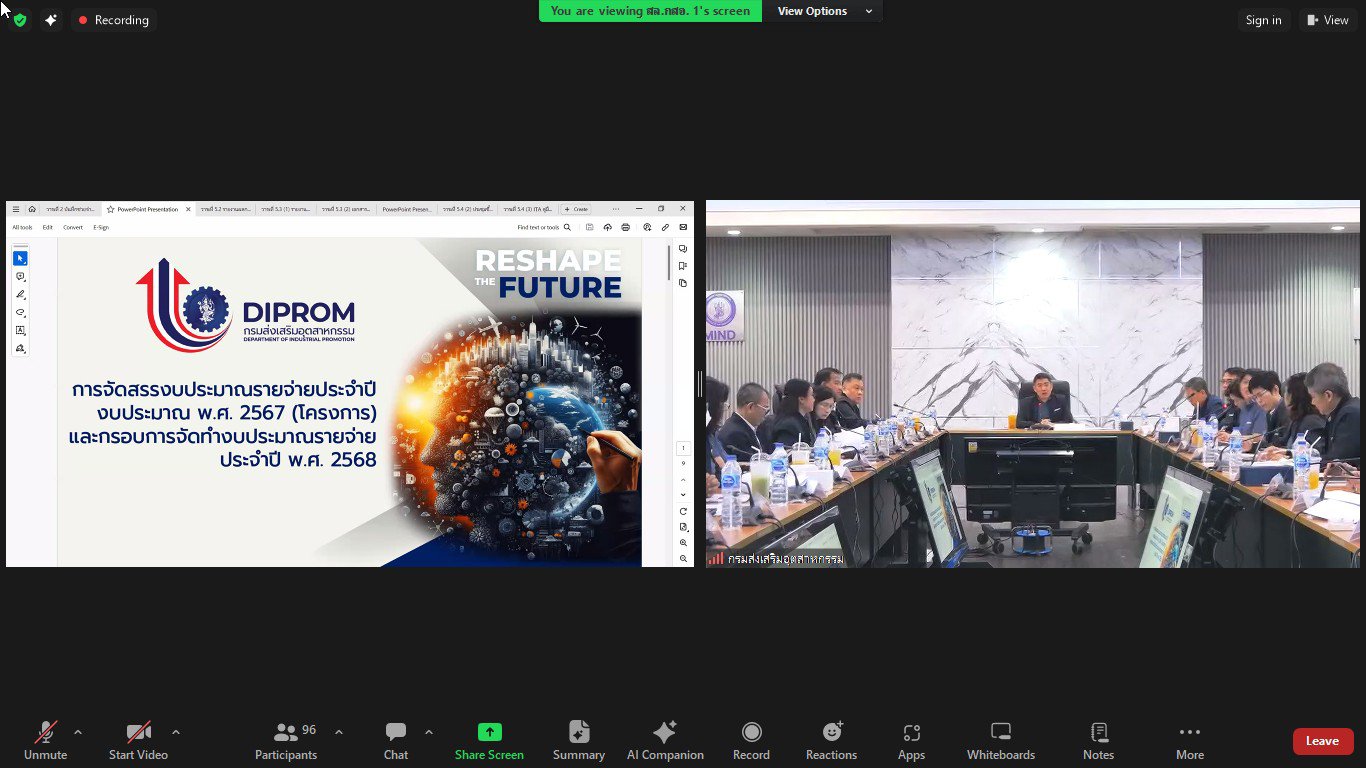Open the Convert menu in Acrobat
The height and width of the screenshot is (768, 1366).
73,227
